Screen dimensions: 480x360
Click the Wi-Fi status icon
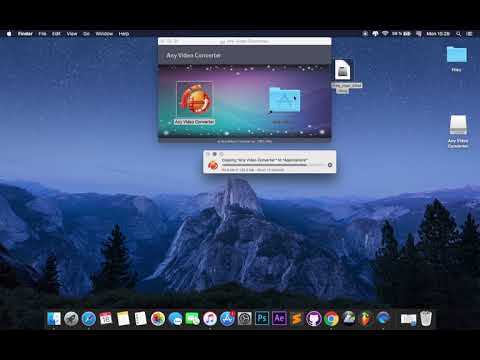click(x=385, y=34)
